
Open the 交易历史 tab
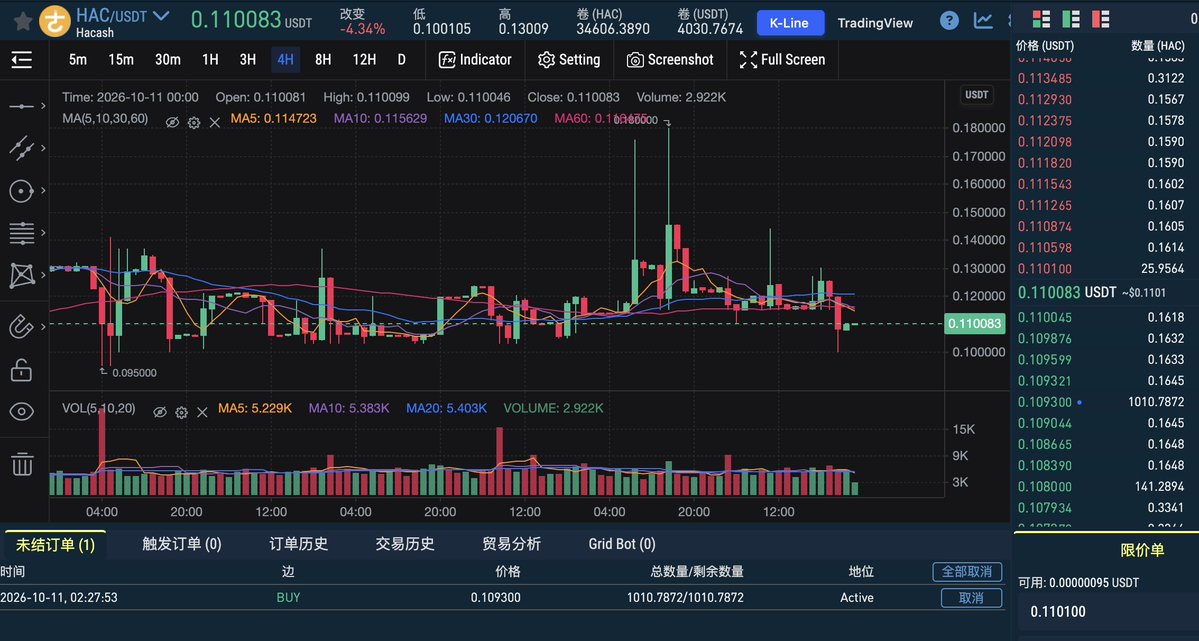pyautogui.click(x=405, y=544)
